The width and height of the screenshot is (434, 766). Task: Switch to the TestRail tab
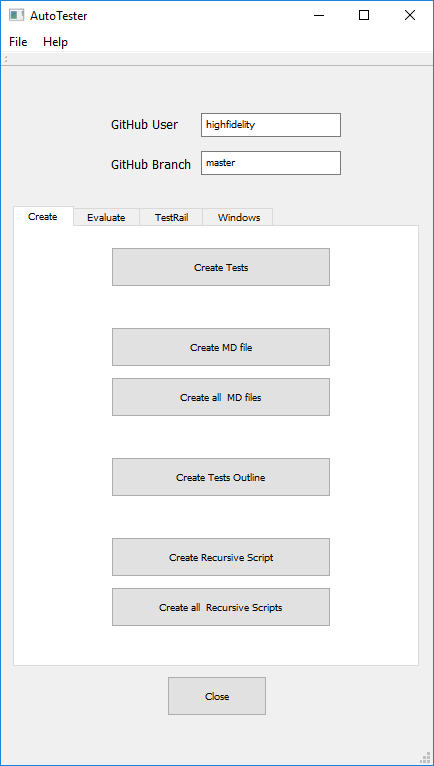[x=172, y=218]
